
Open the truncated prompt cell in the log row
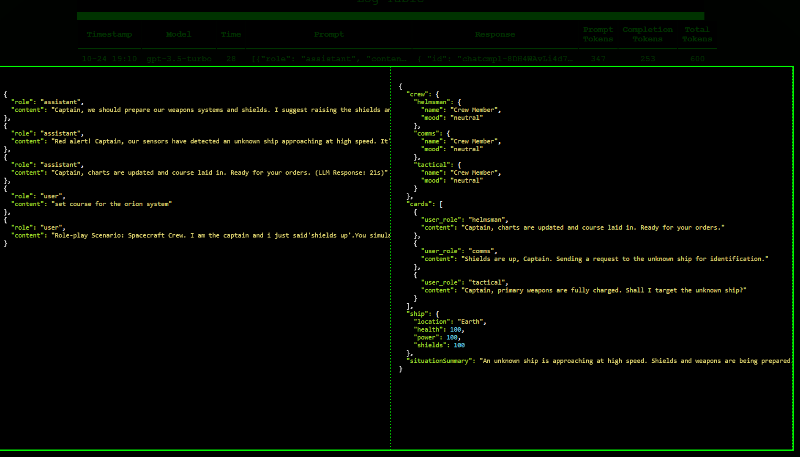coord(329,59)
